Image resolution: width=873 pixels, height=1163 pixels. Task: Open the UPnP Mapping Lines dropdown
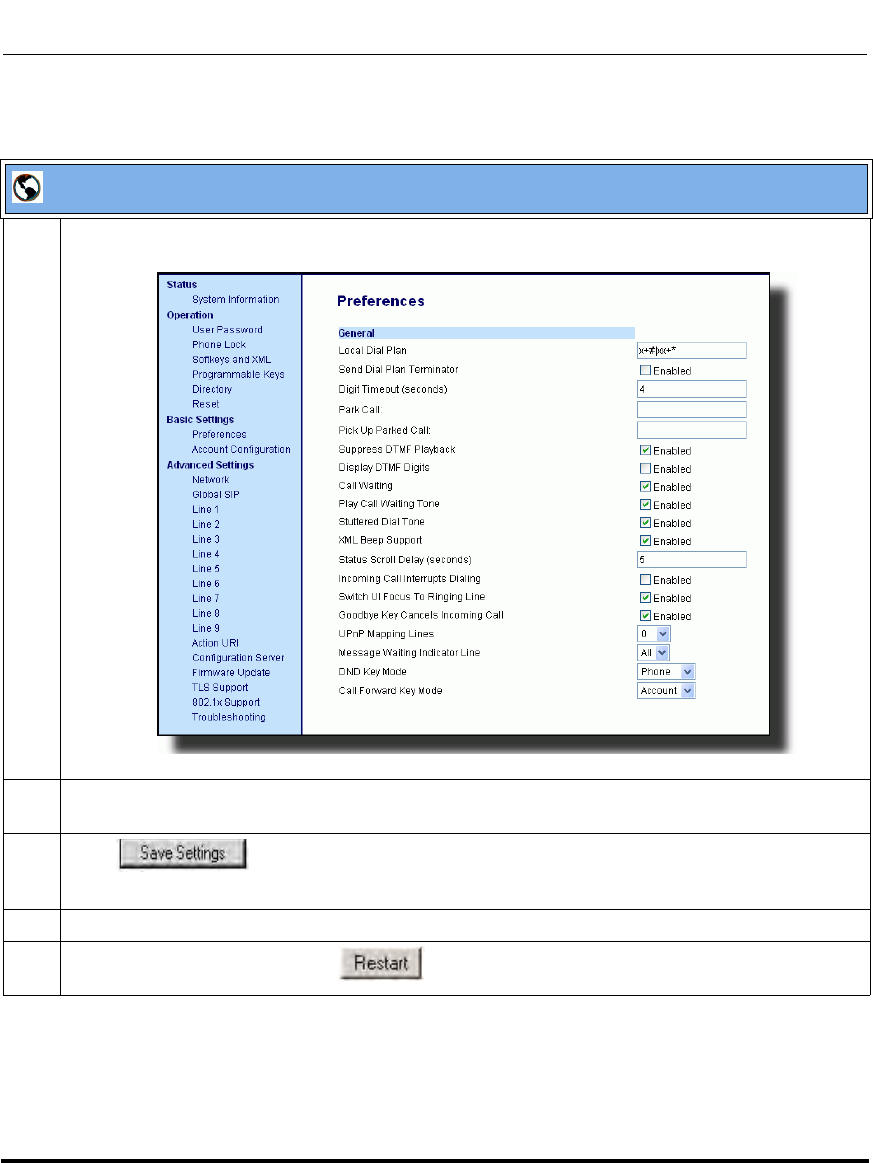coord(653,634)
